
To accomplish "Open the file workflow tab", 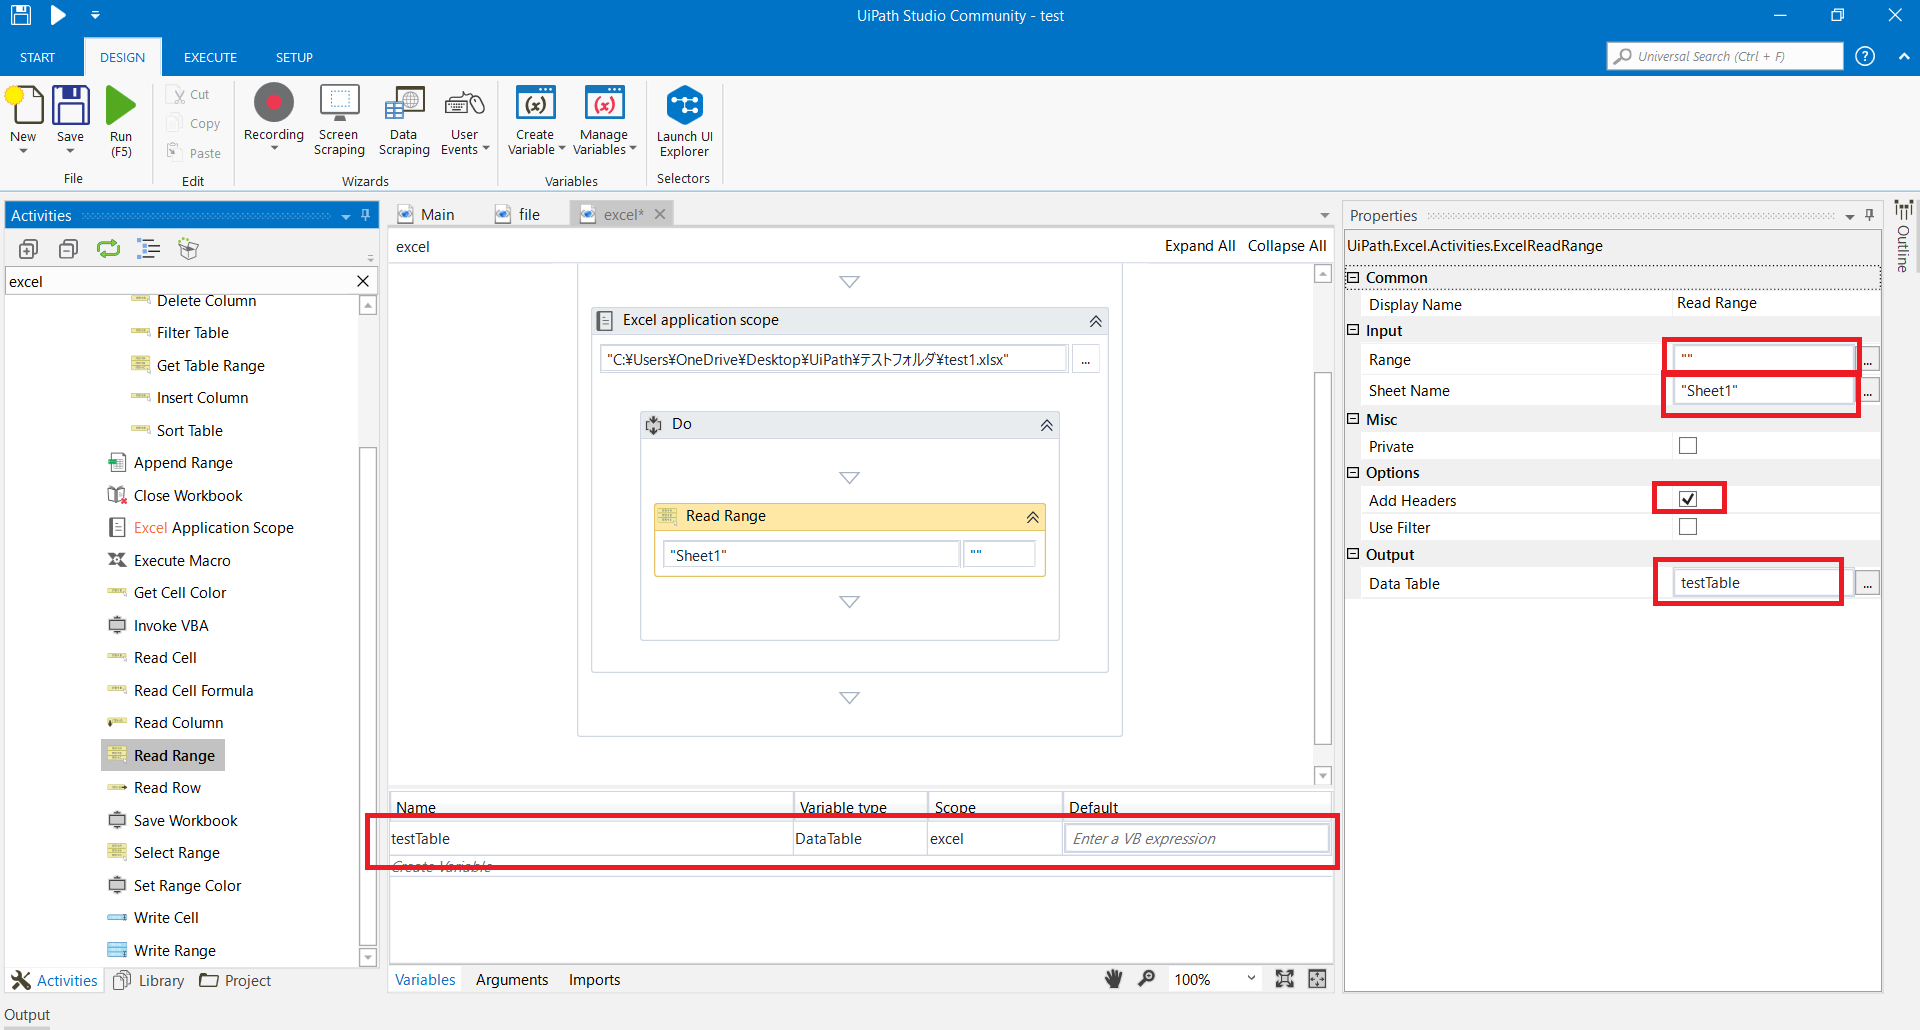I will (518, 214).
